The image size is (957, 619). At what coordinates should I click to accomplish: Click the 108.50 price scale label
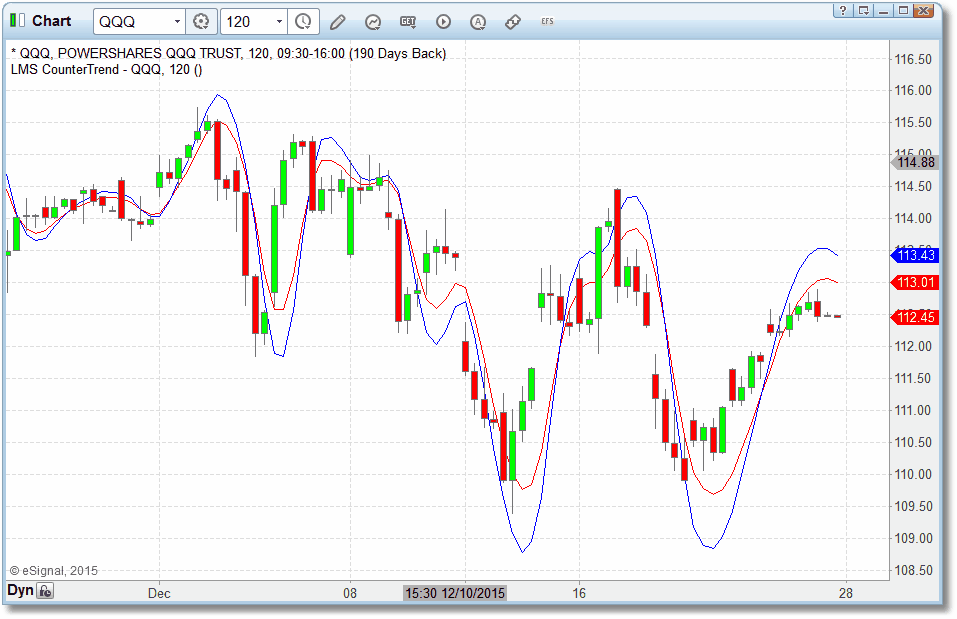tap(913, 571)
